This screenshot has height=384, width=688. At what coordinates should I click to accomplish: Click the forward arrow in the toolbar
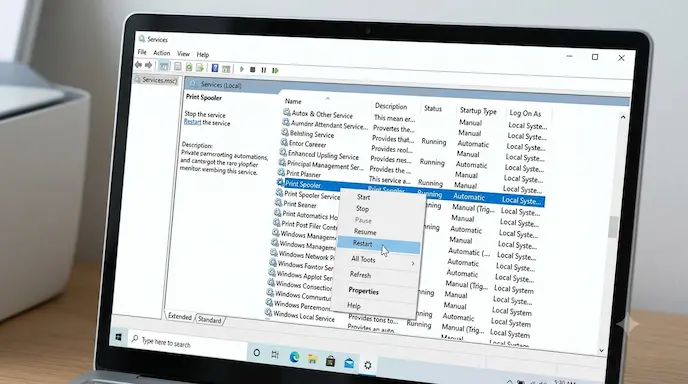[x=149, y=65]
